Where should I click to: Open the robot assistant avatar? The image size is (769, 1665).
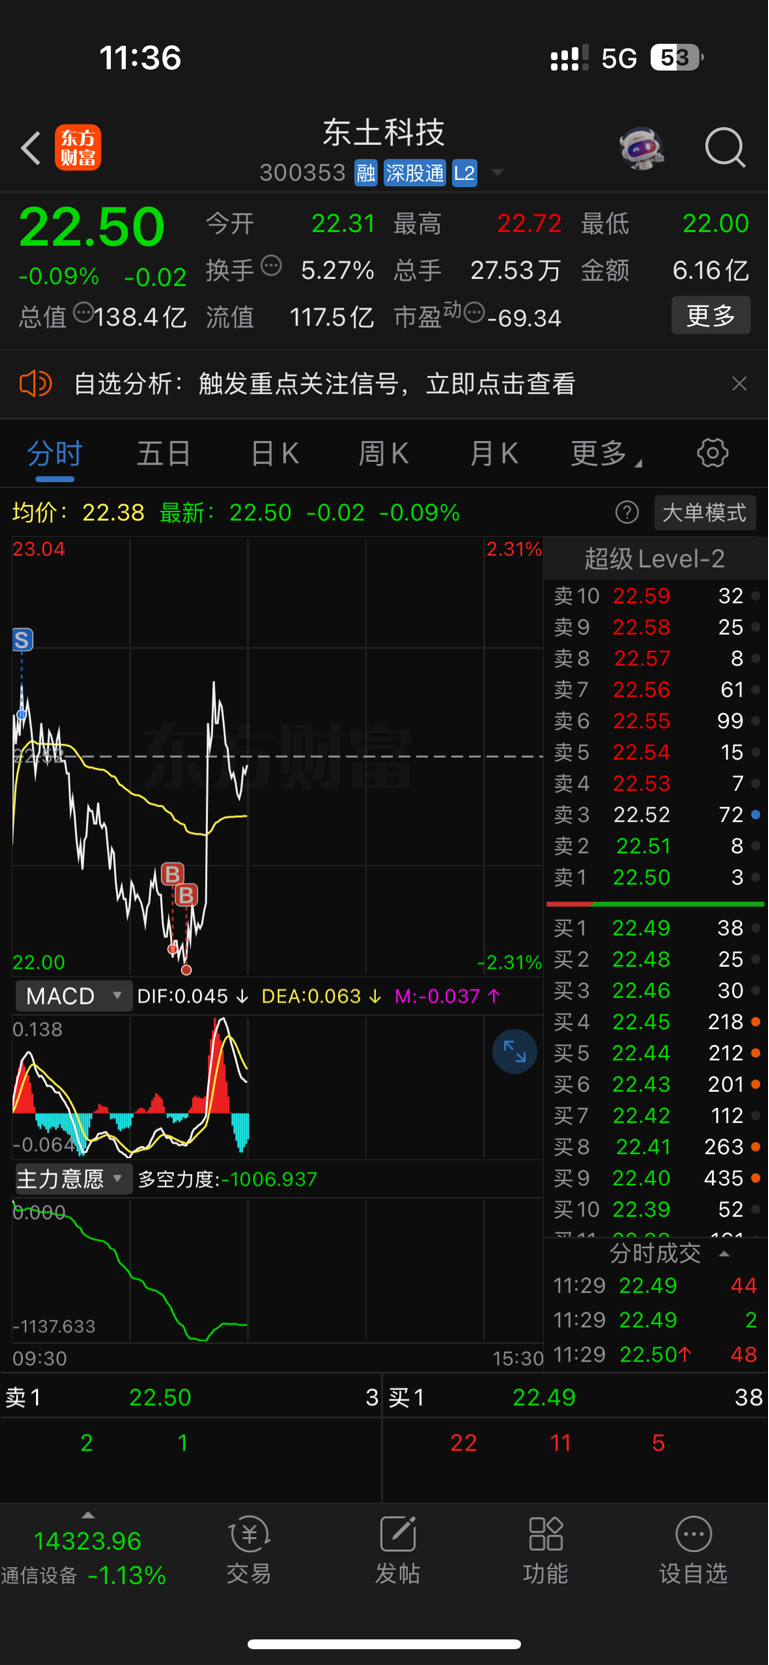(641, 148)
